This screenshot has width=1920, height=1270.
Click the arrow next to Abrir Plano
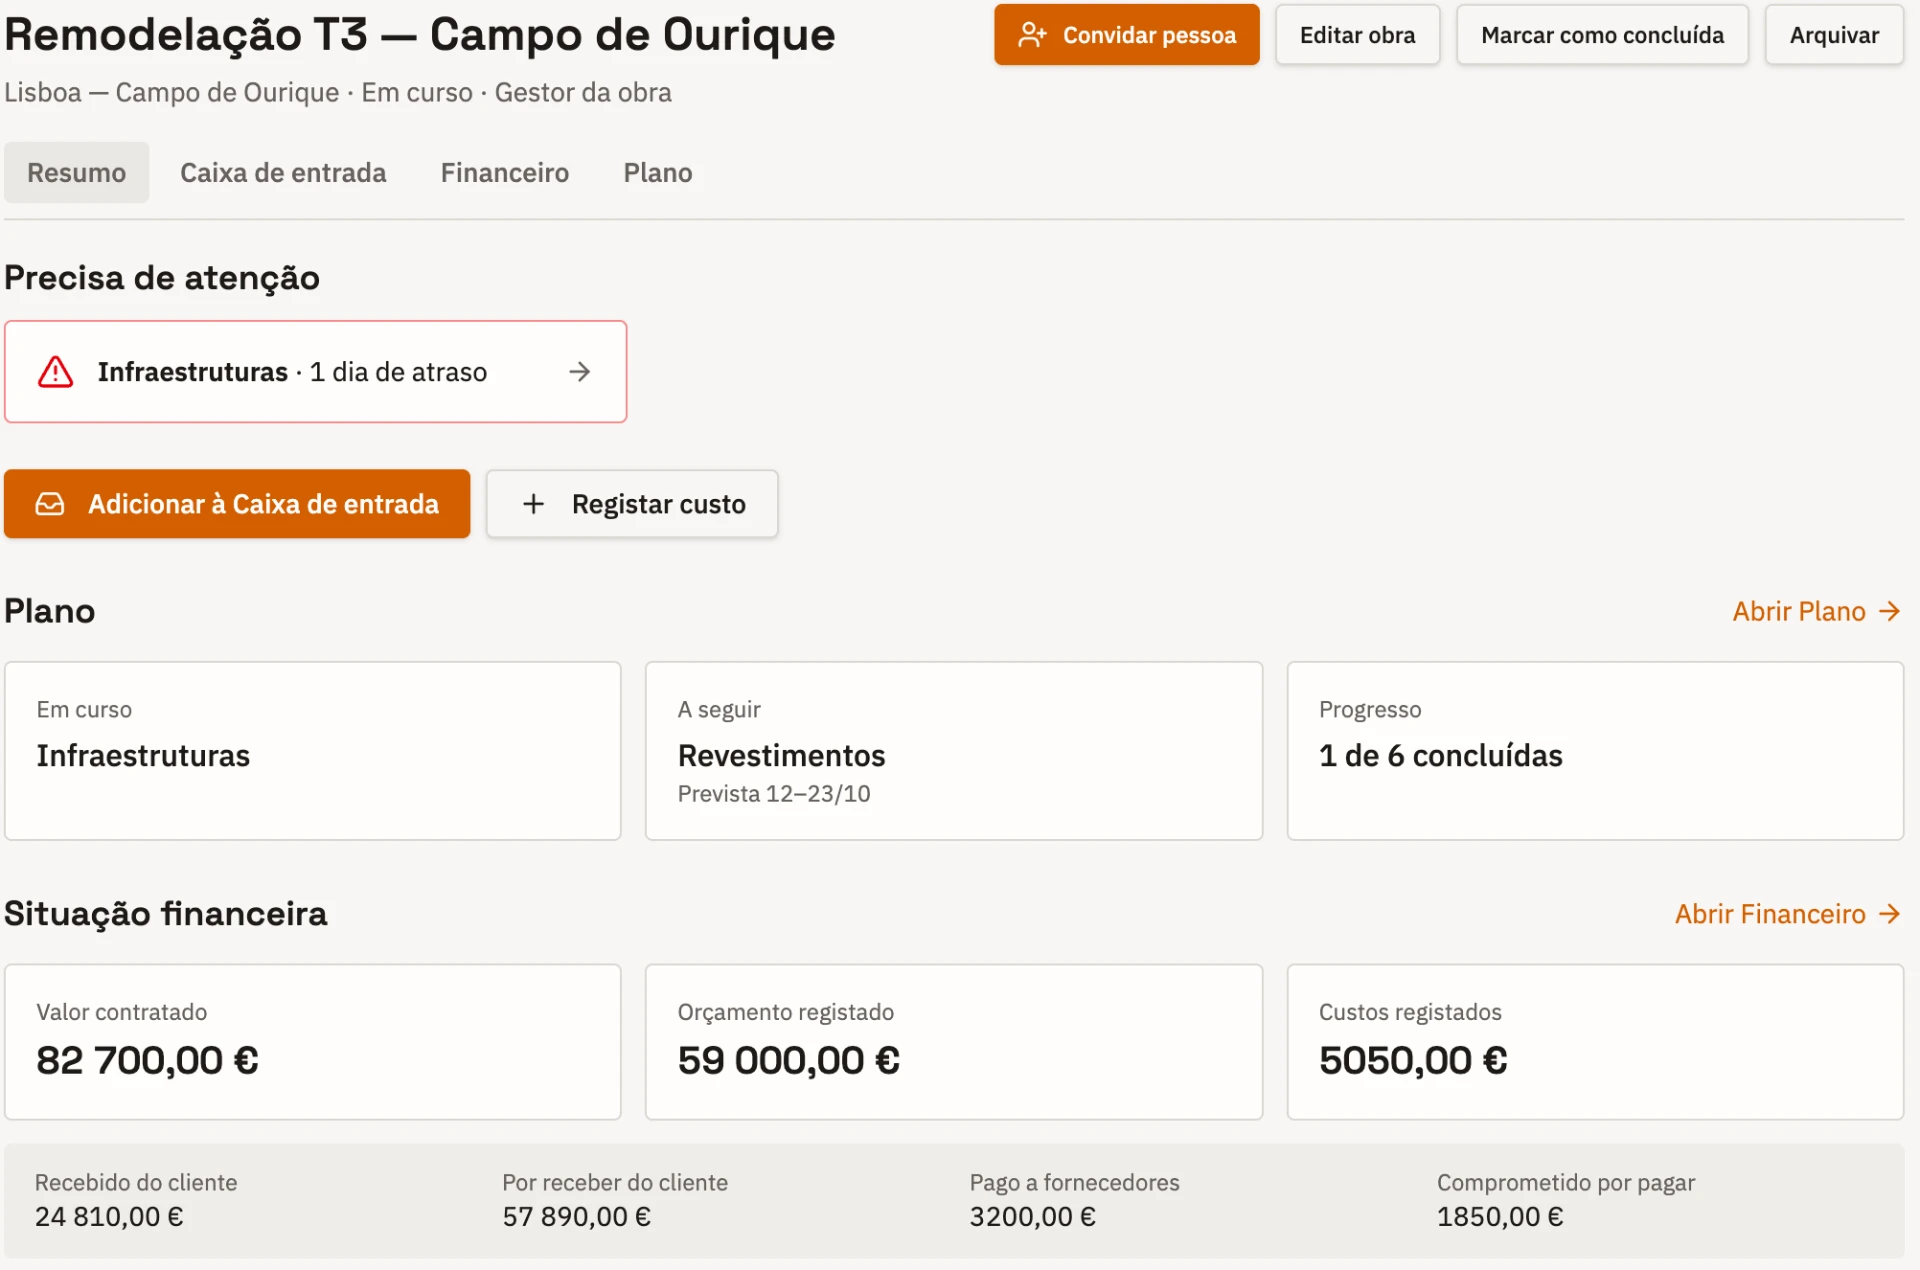tap(1890, 611)
